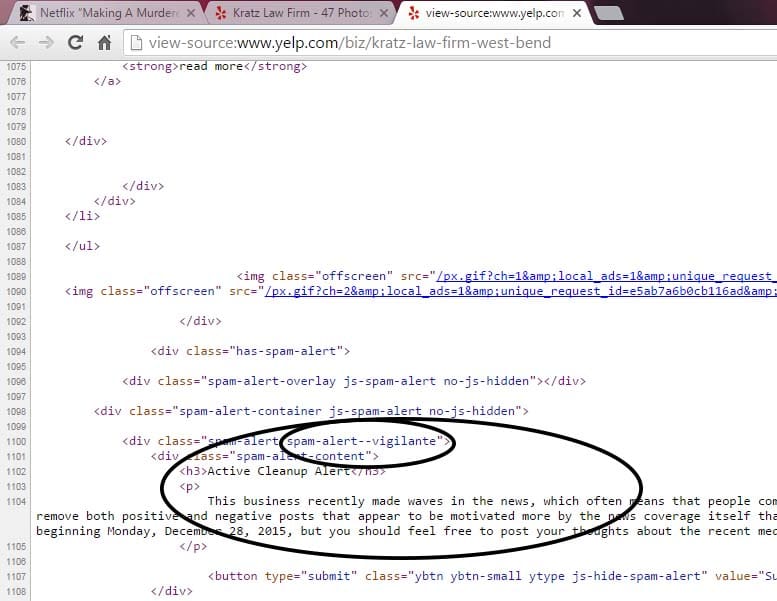Click Yelp favicon on Kratz Law Firm tab
The height and width of the screenshot is (601, 777).
221,13
